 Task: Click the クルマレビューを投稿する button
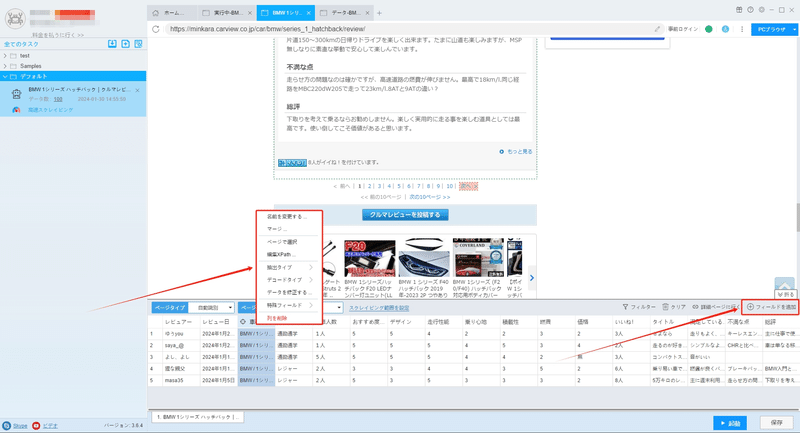(405, 215)
